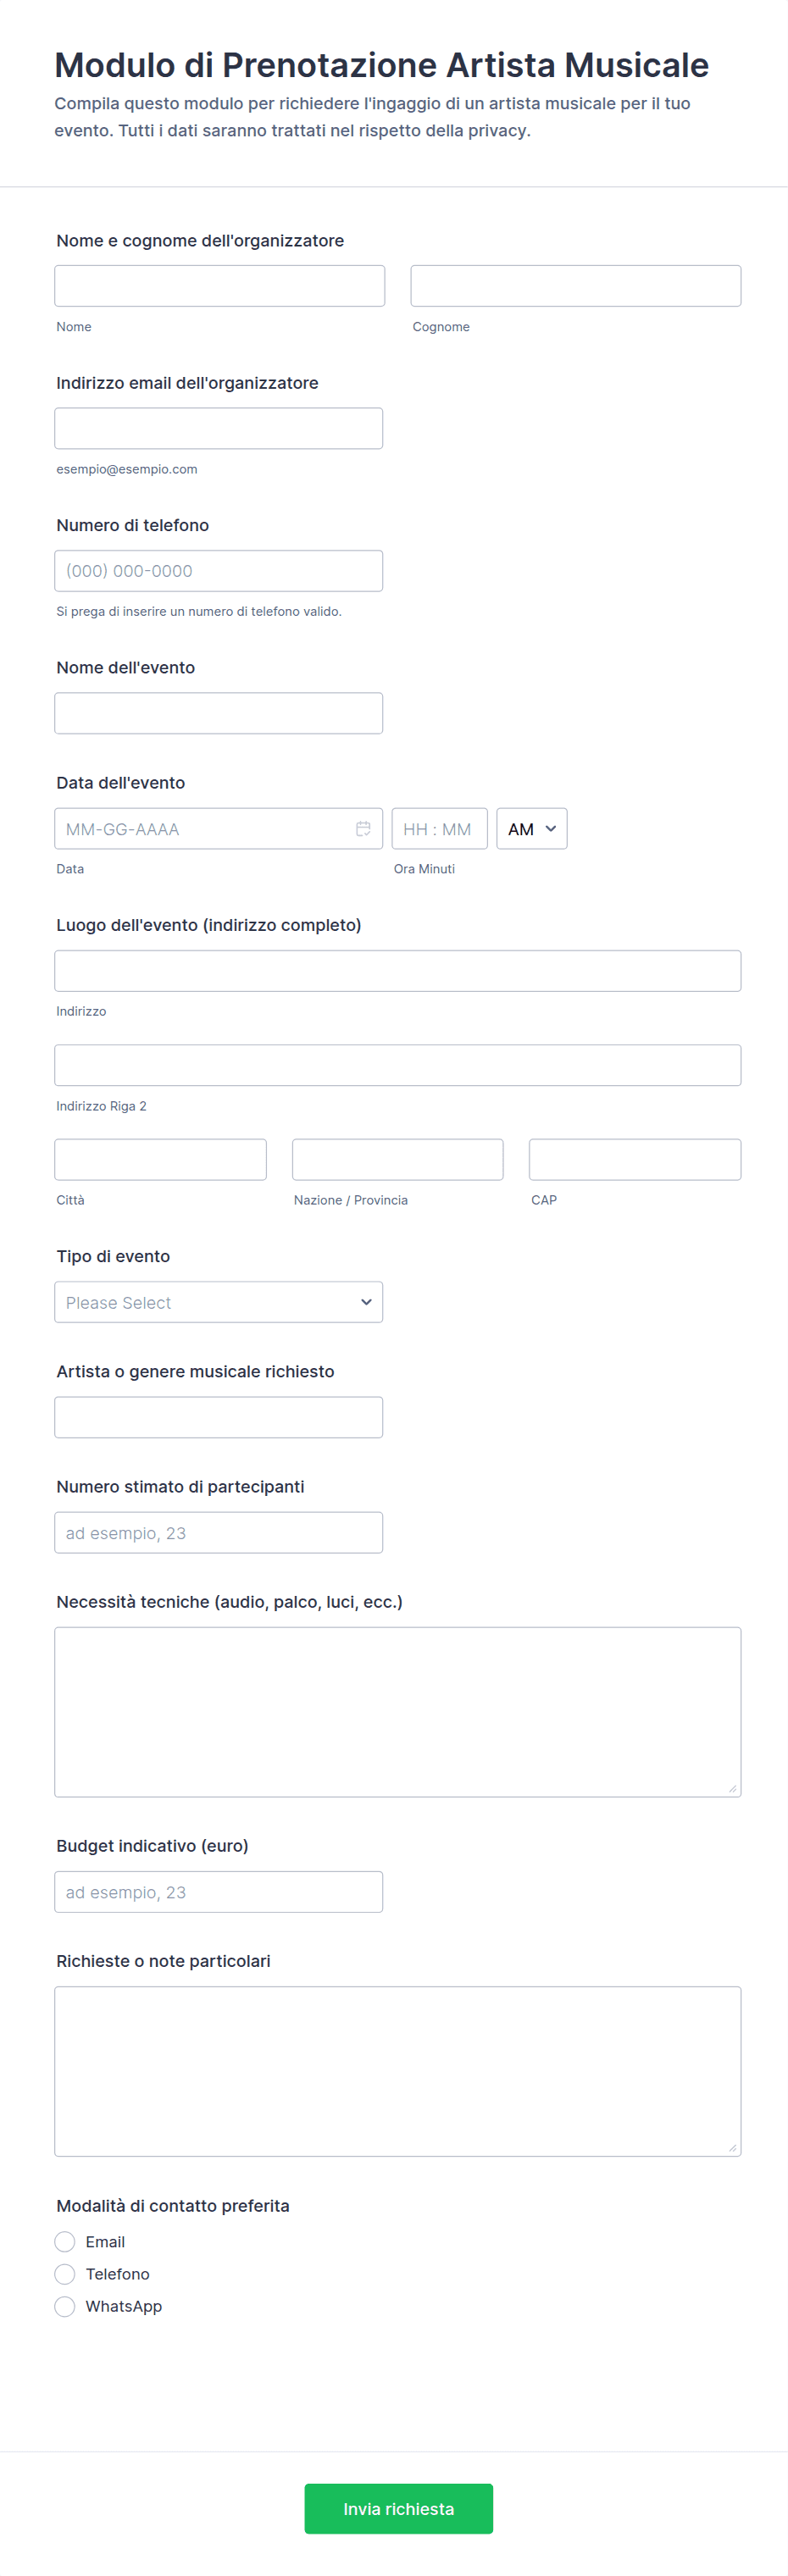Viewport: 788px width, 2576px height.
Task: Focus the Città input box
Action: 160,1159
